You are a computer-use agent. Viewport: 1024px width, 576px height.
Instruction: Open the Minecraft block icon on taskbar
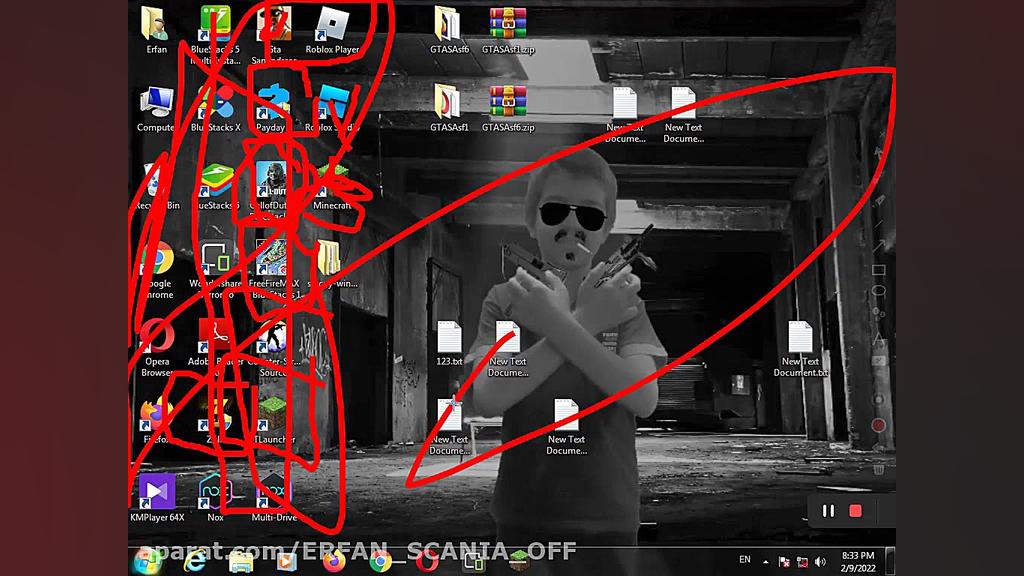pos(519,561)
